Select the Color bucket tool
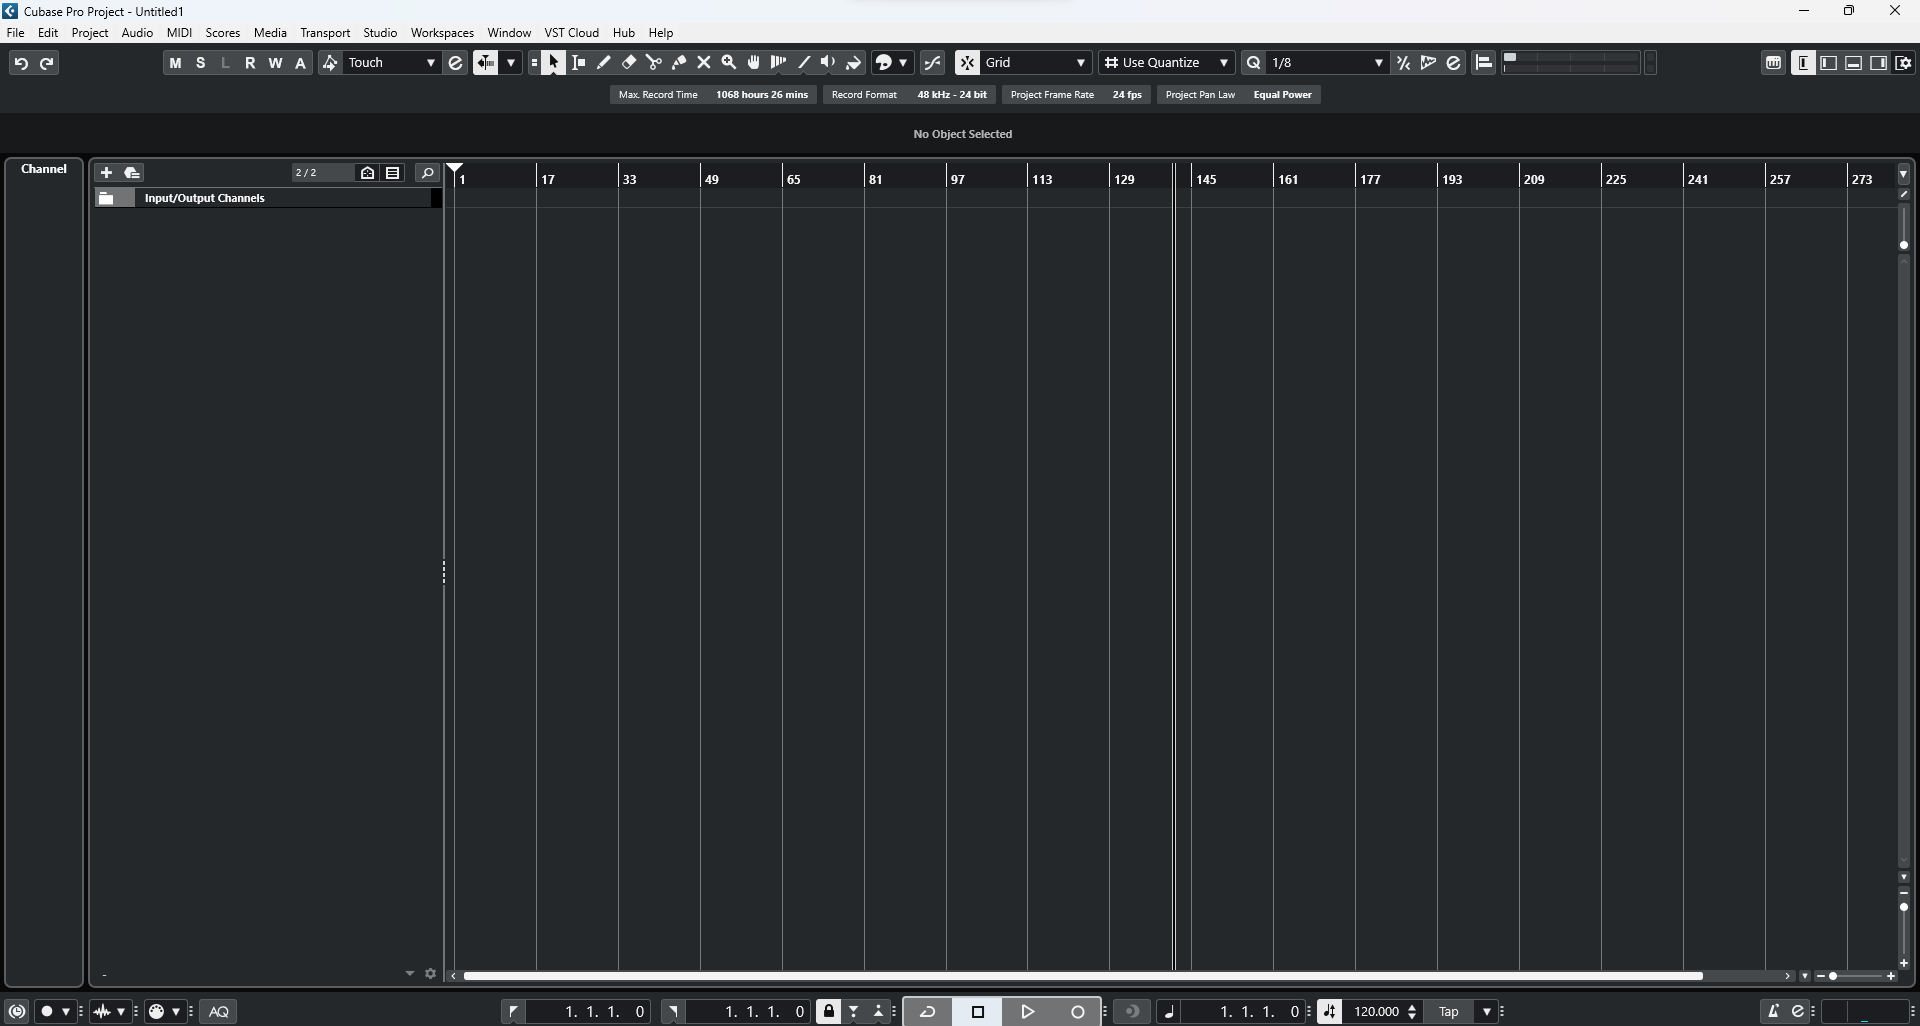This screenshot has height=1026, width=1920. click(854, 63)
